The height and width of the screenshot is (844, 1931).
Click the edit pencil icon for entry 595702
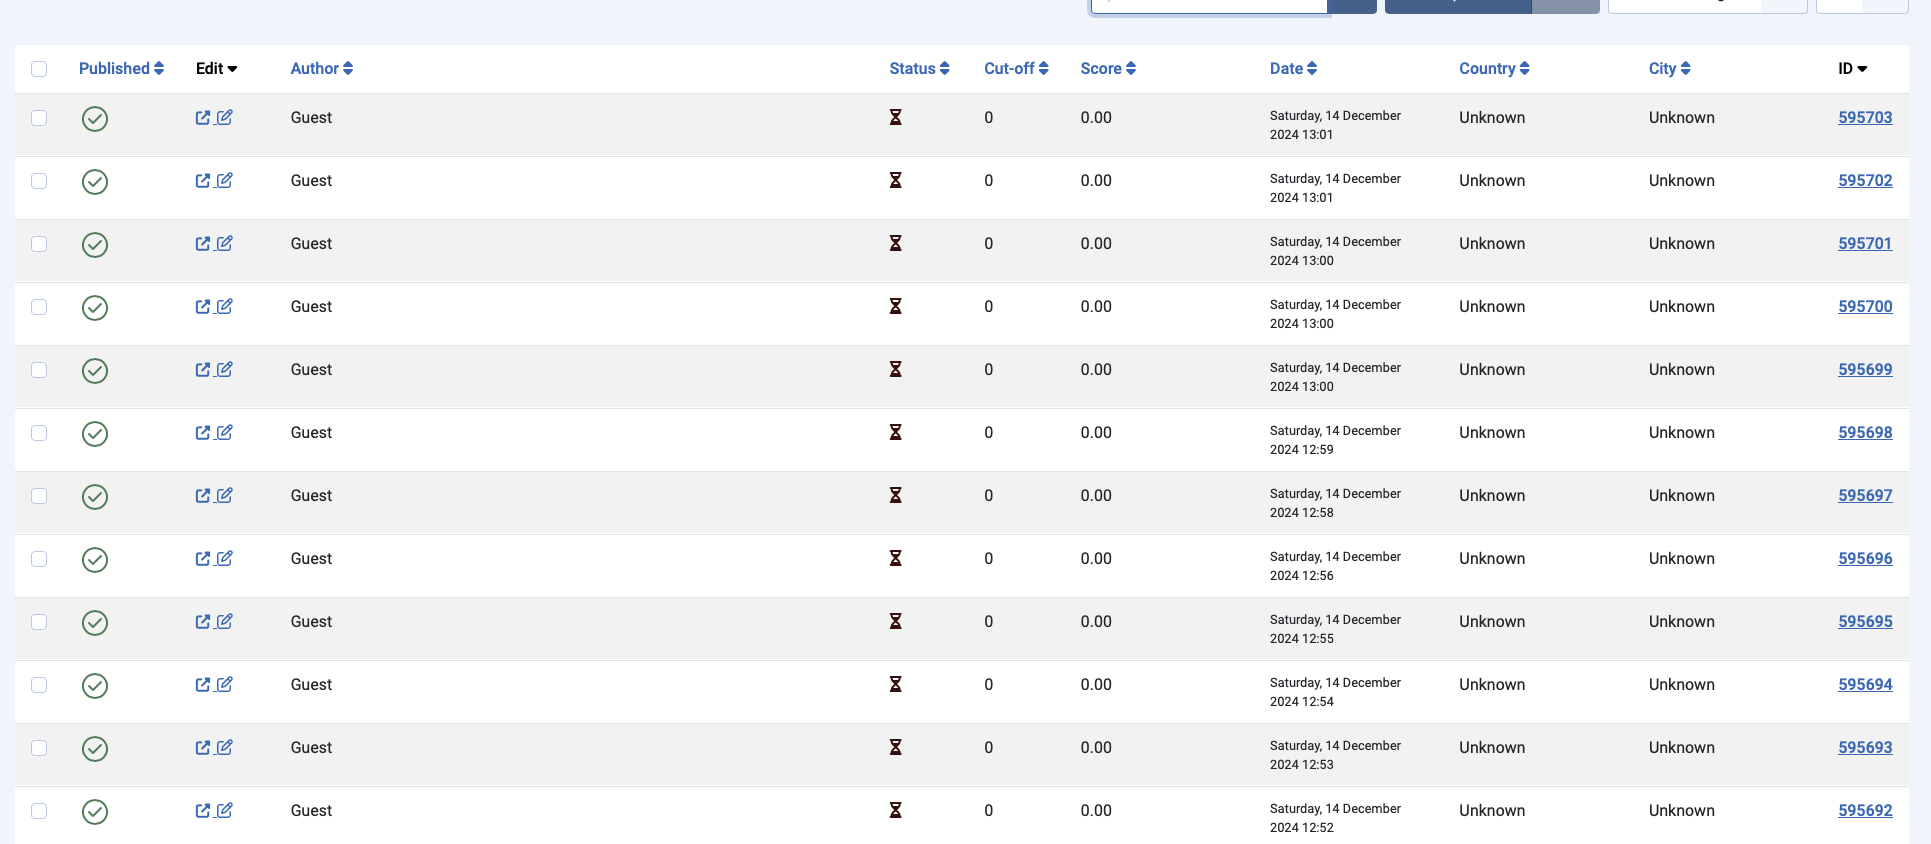[225, 181]
